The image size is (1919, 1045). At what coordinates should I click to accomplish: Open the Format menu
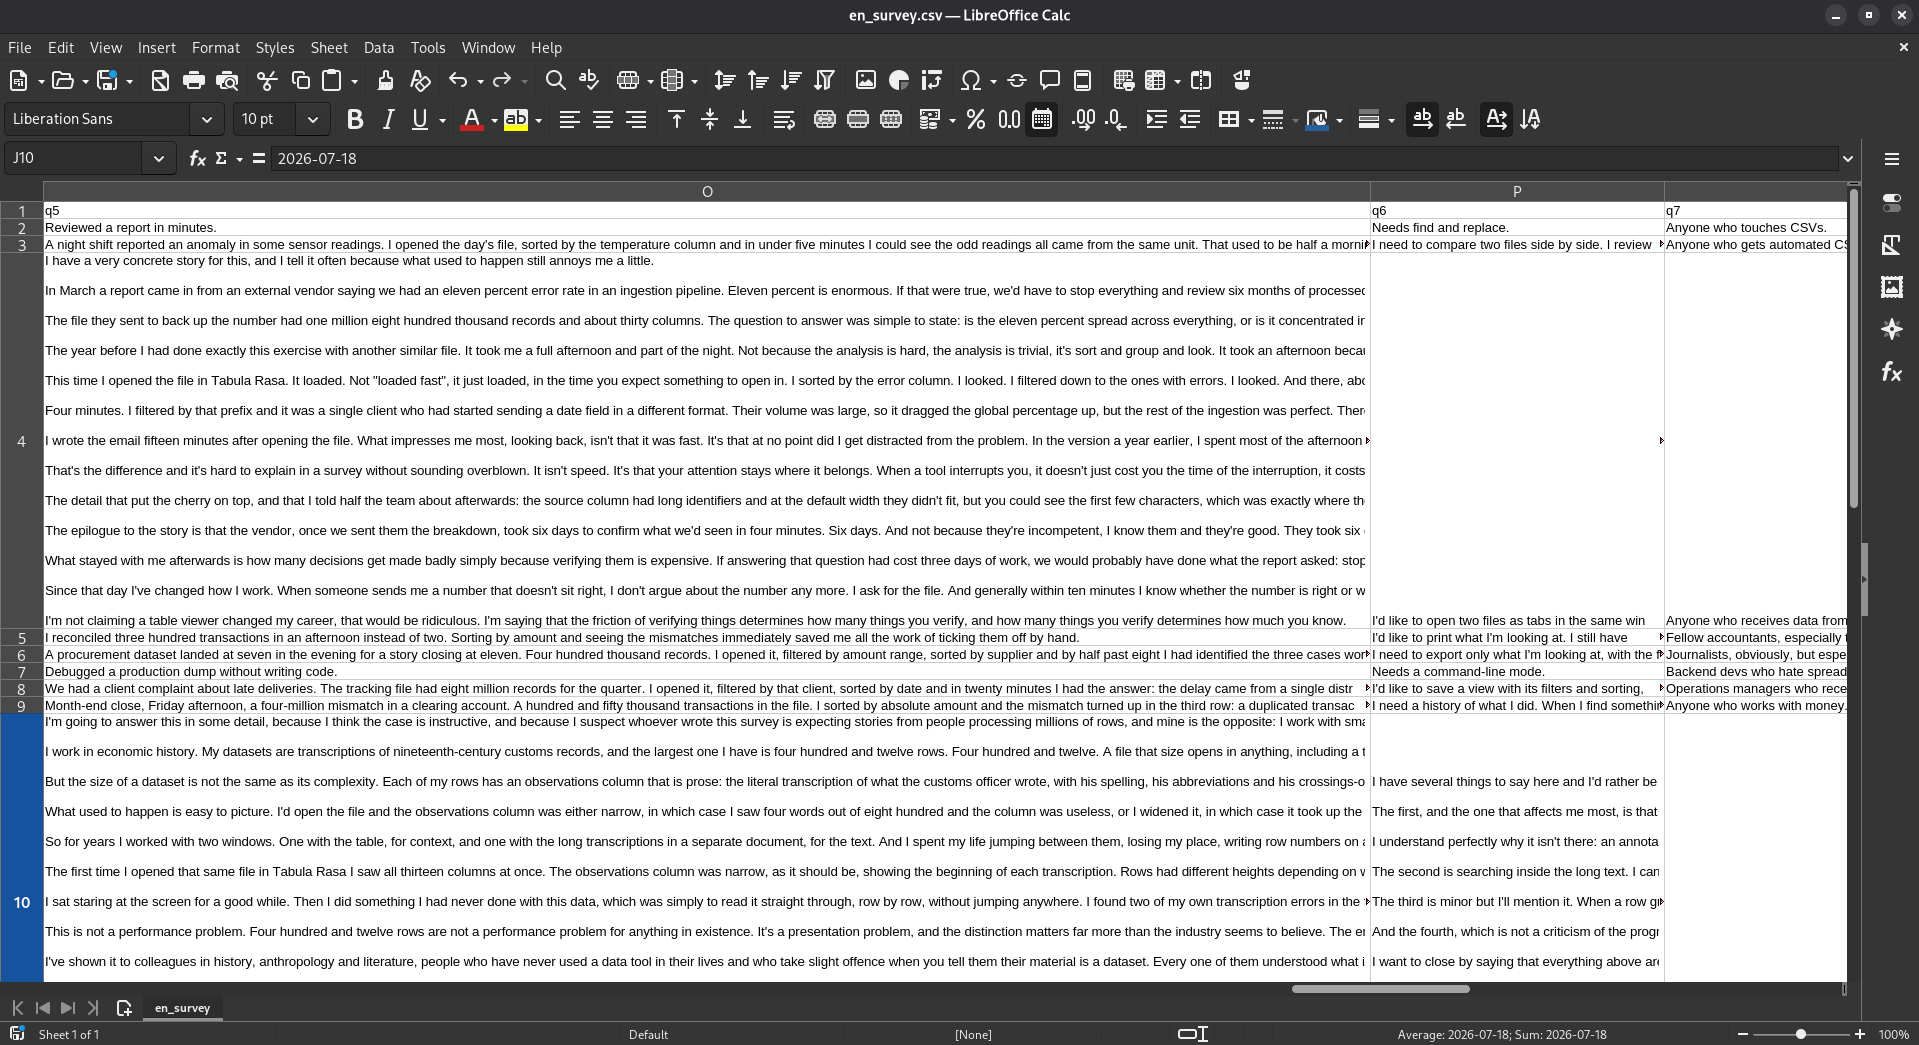click(x=215, y=47)
